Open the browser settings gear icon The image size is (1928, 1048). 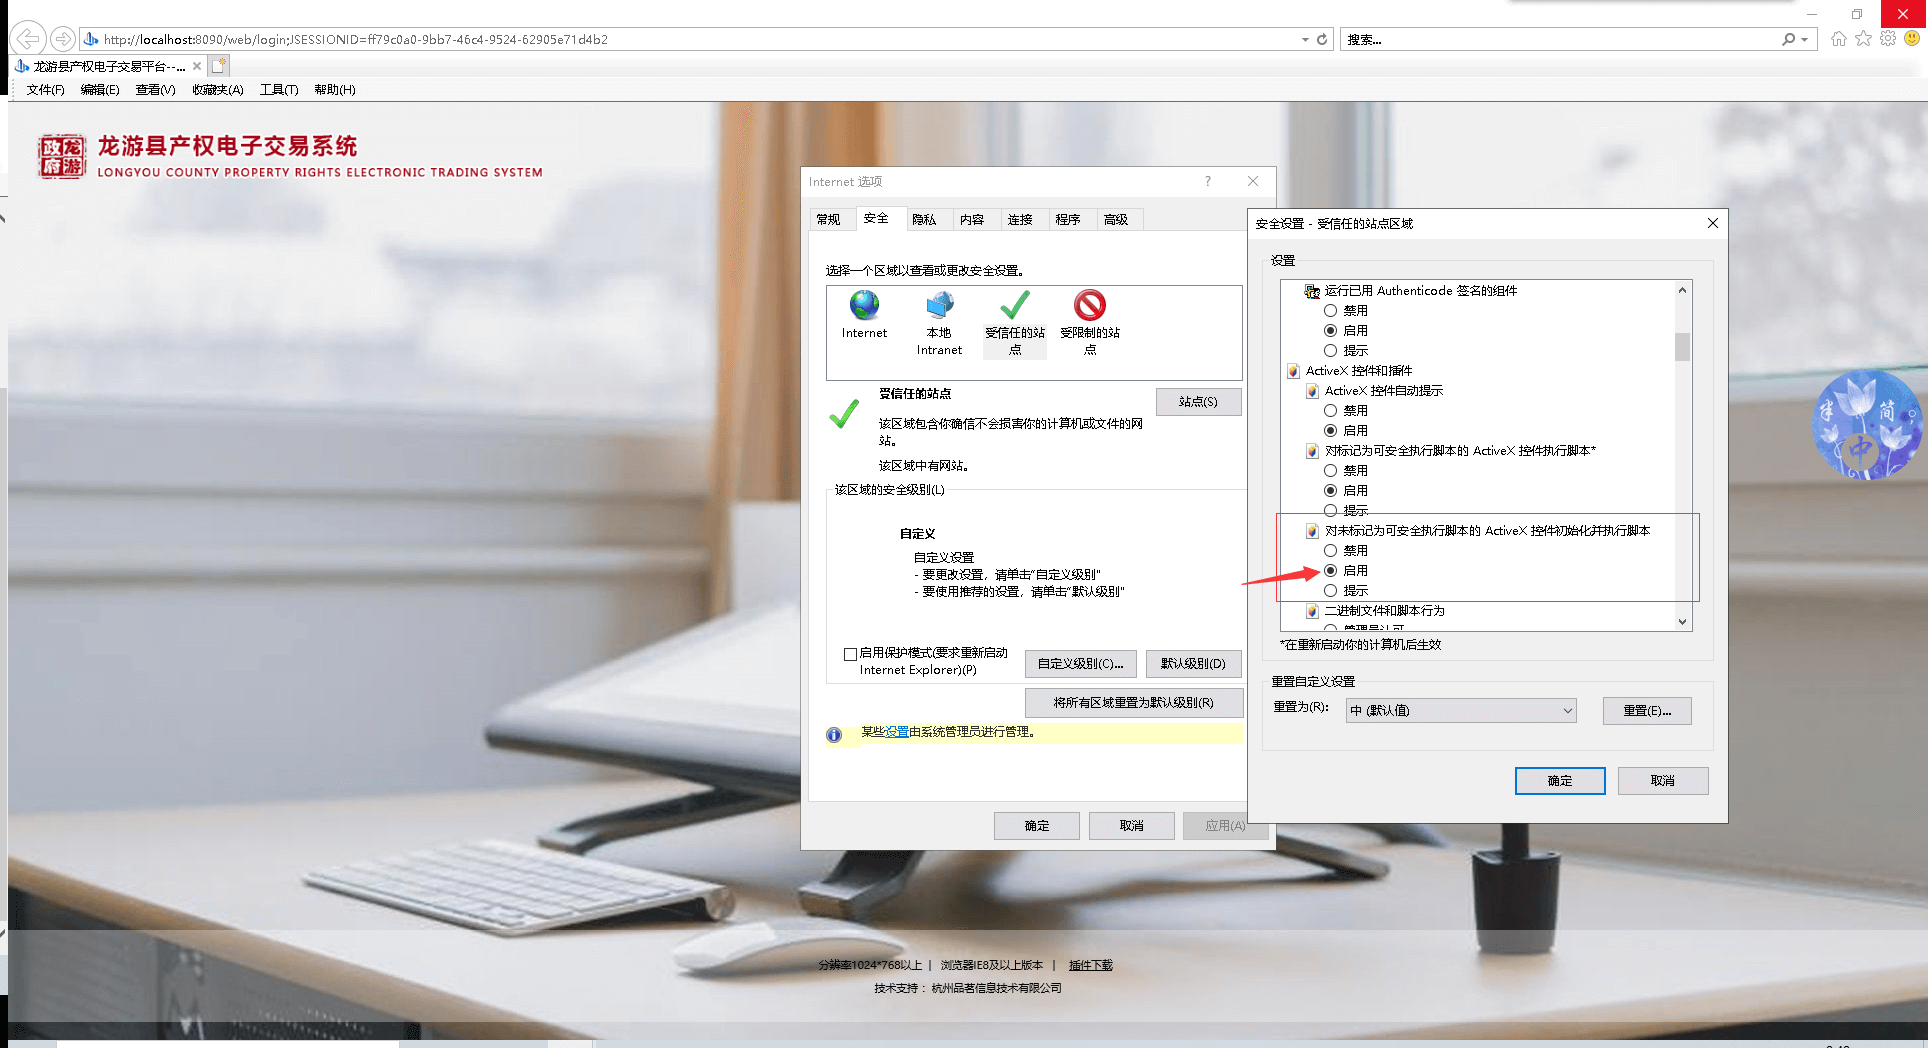tap(1888, 39)
